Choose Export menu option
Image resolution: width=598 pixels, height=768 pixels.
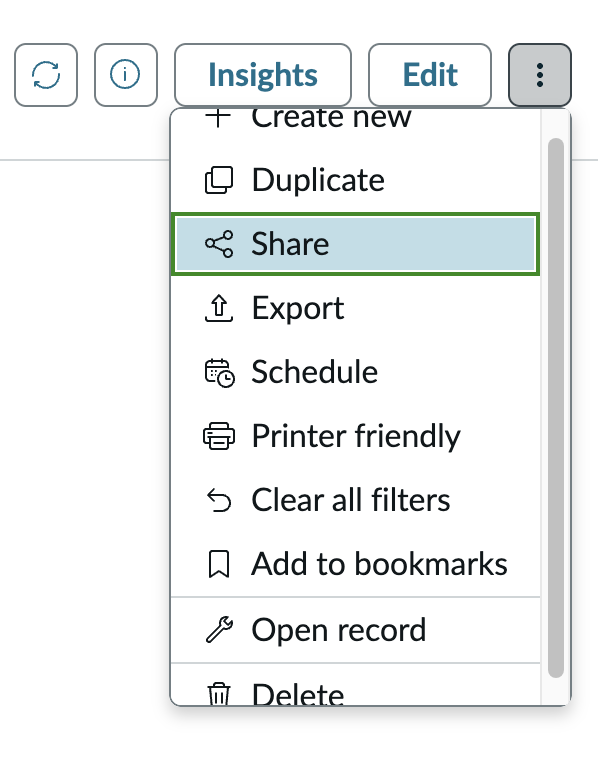(x=356, y=308)
